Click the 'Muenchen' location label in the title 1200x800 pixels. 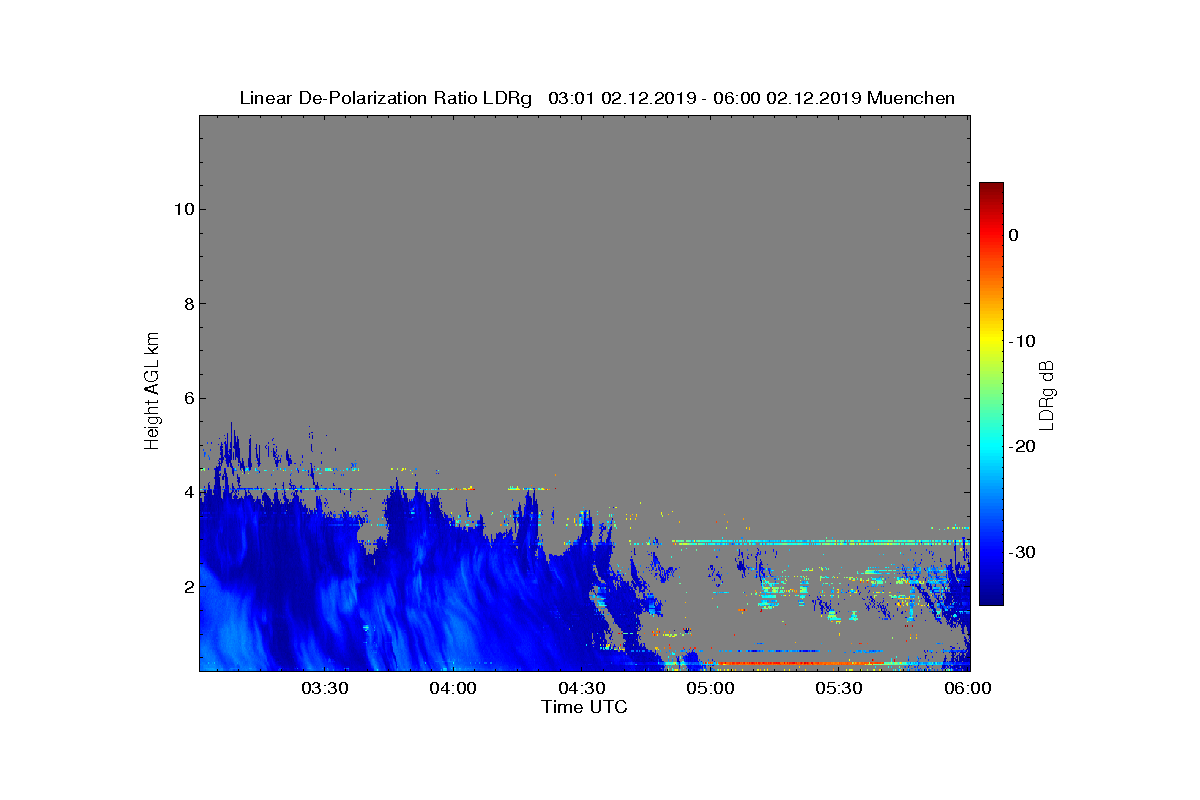(x=911, y=98)
